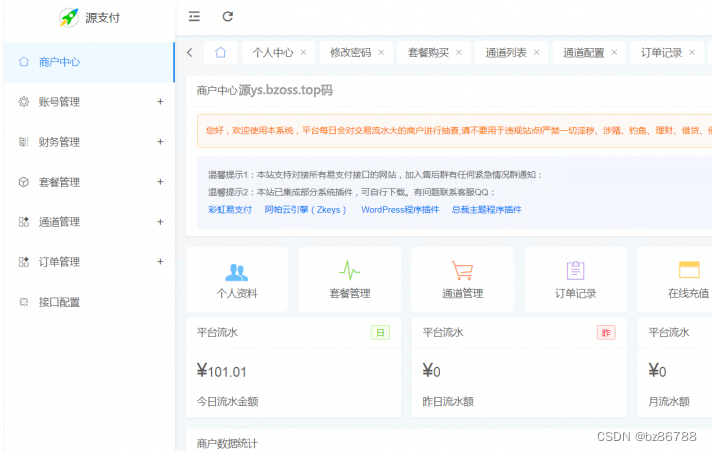
Task: Close the 个人中心 tab
Action: tap(303, 53)
